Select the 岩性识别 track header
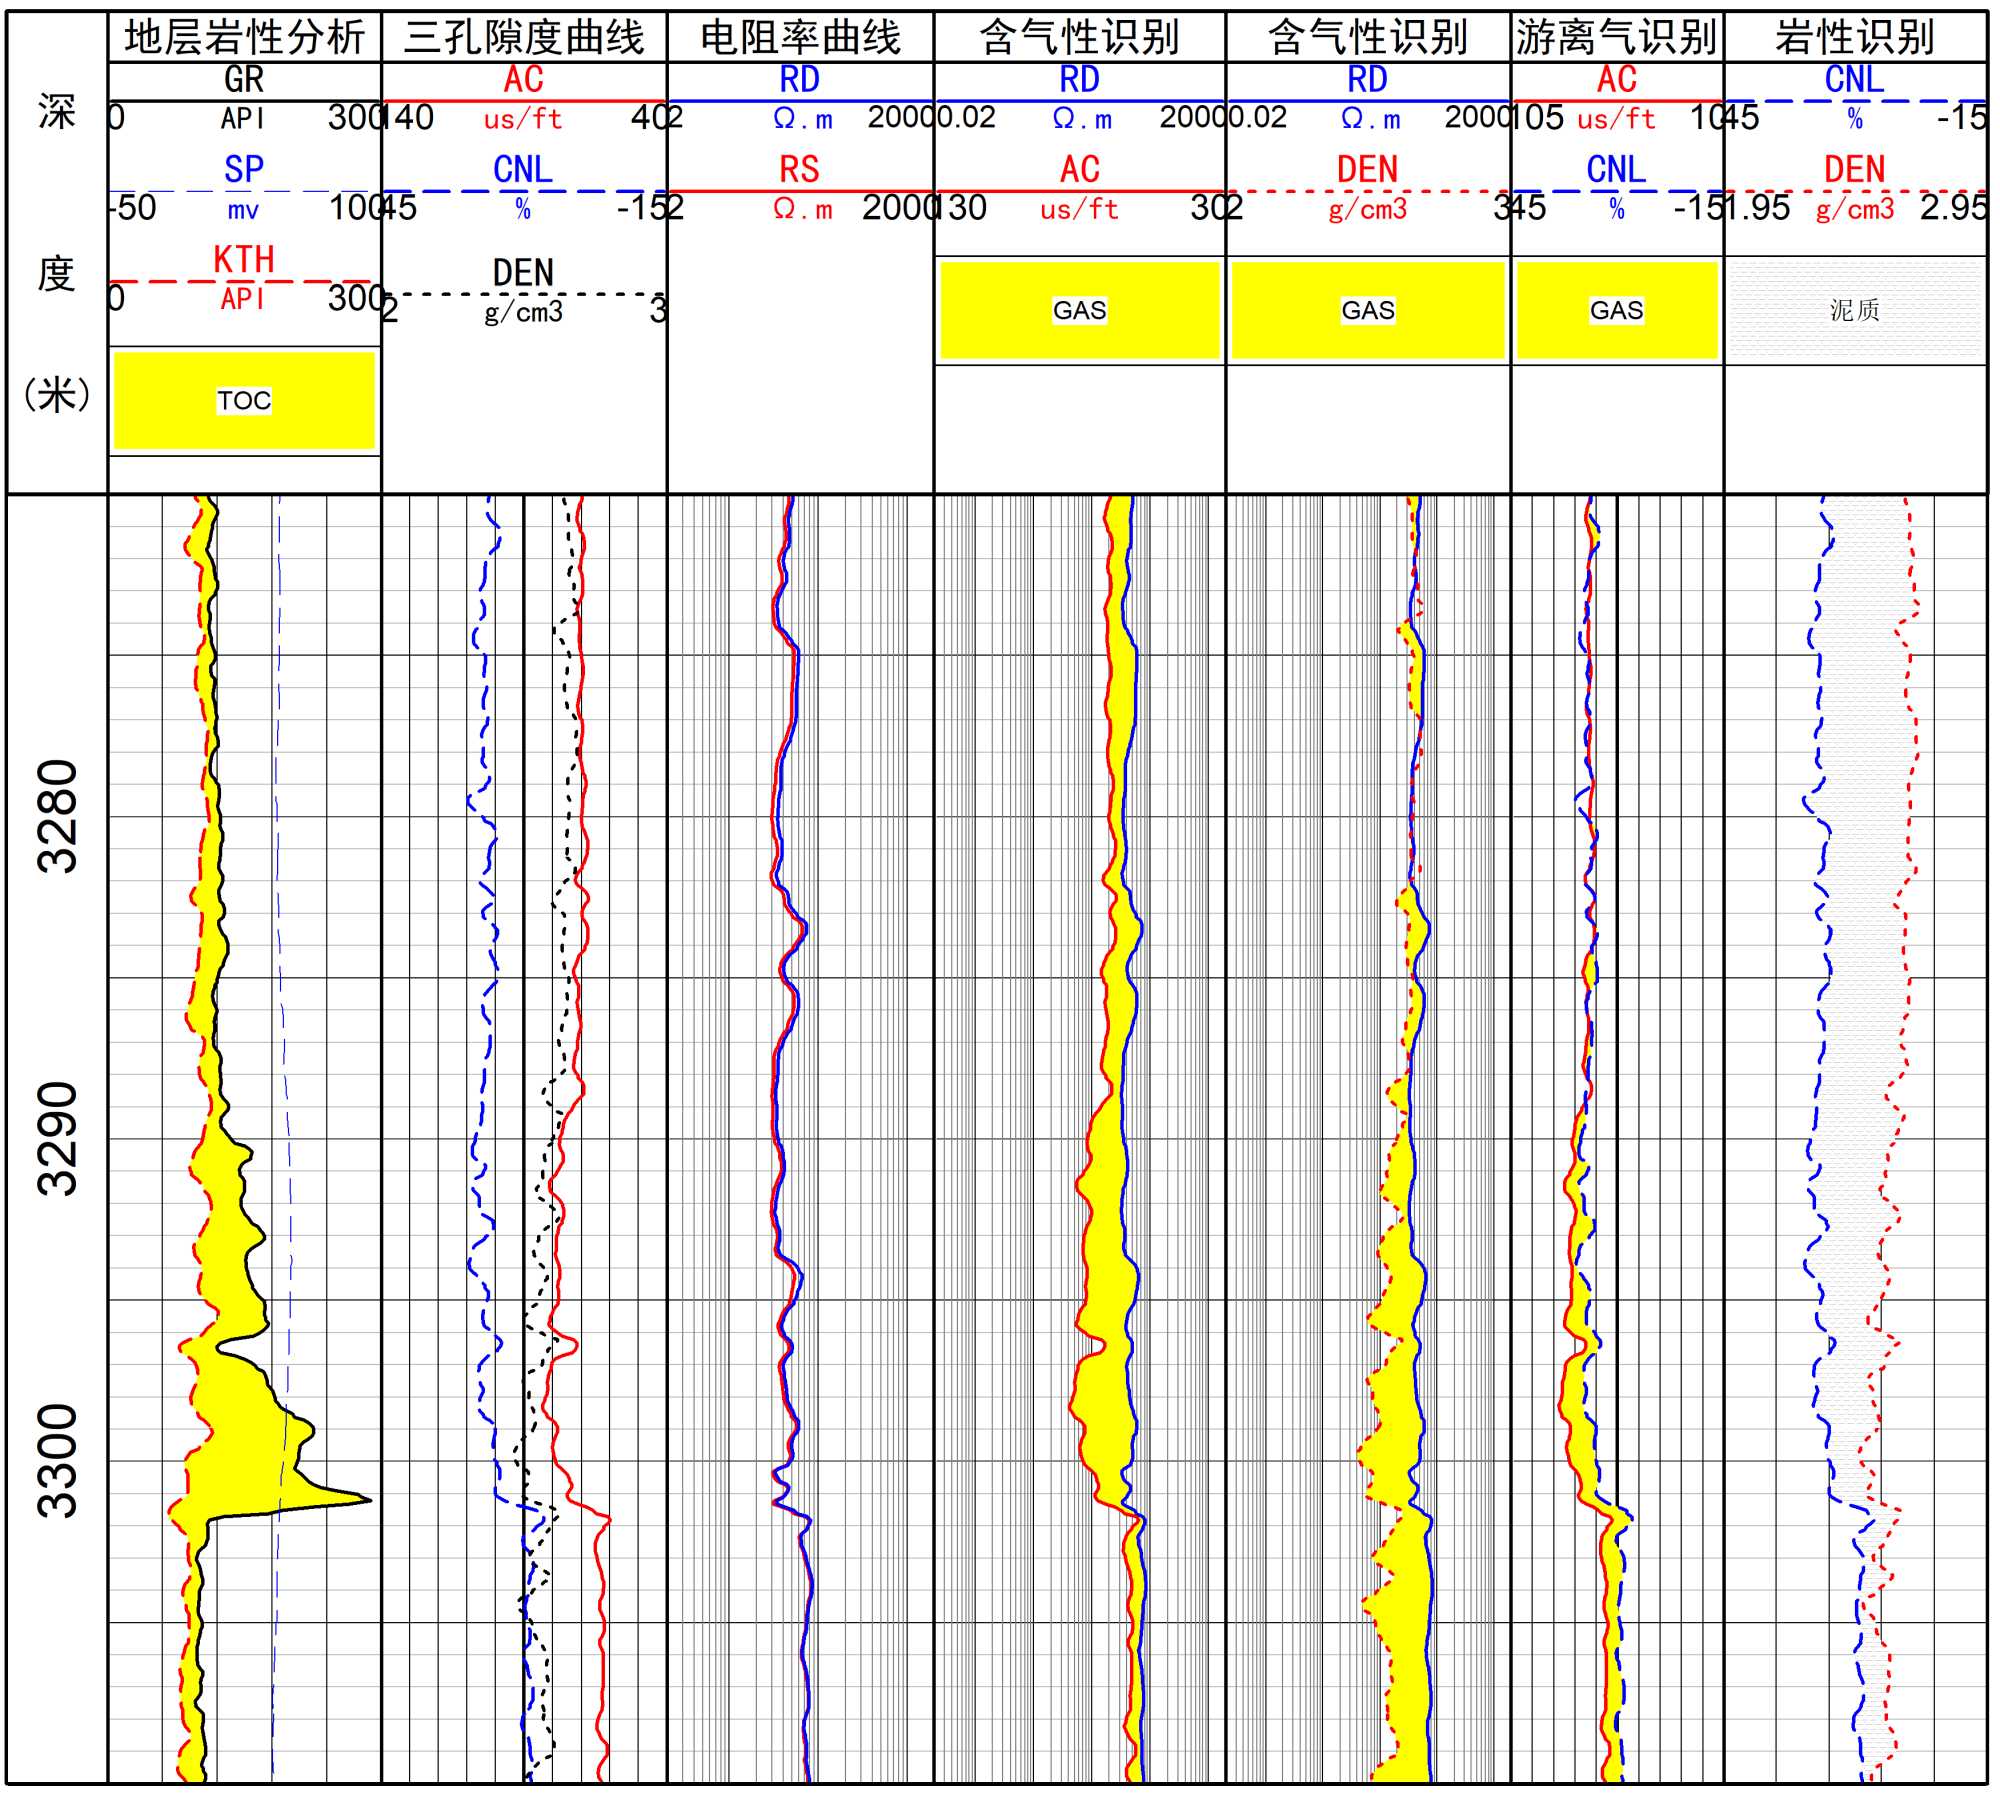This screenshot has width=2000, height=1806. pyautogui.click(x=1855, y=38)
